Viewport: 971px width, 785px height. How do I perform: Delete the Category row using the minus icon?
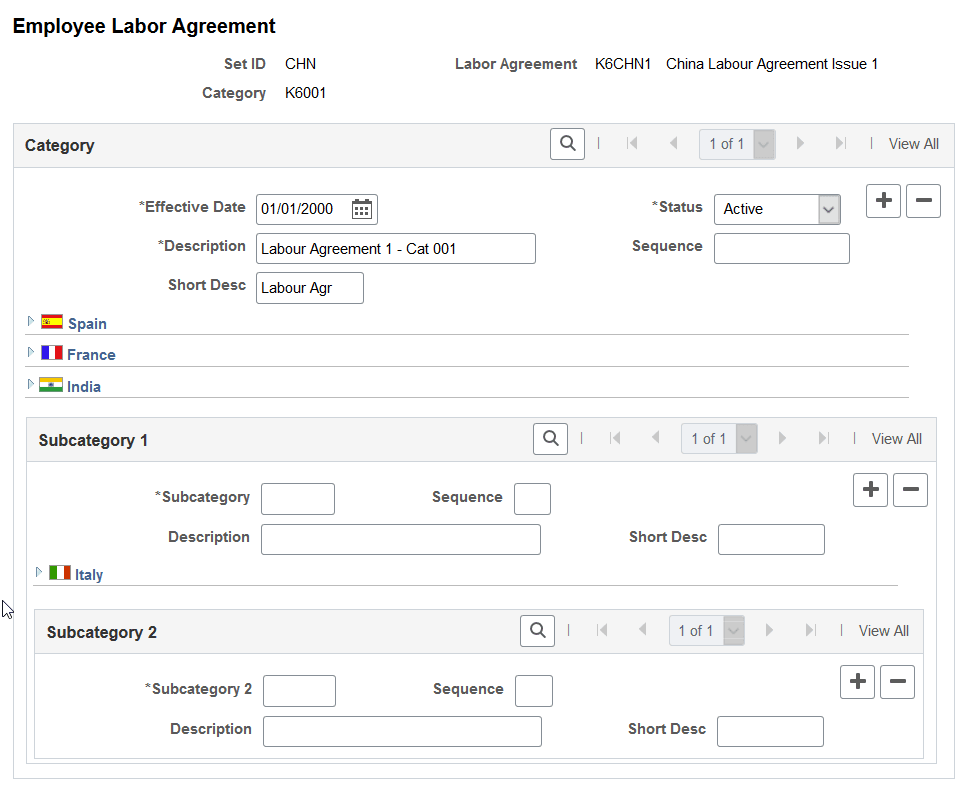(923, 200)
